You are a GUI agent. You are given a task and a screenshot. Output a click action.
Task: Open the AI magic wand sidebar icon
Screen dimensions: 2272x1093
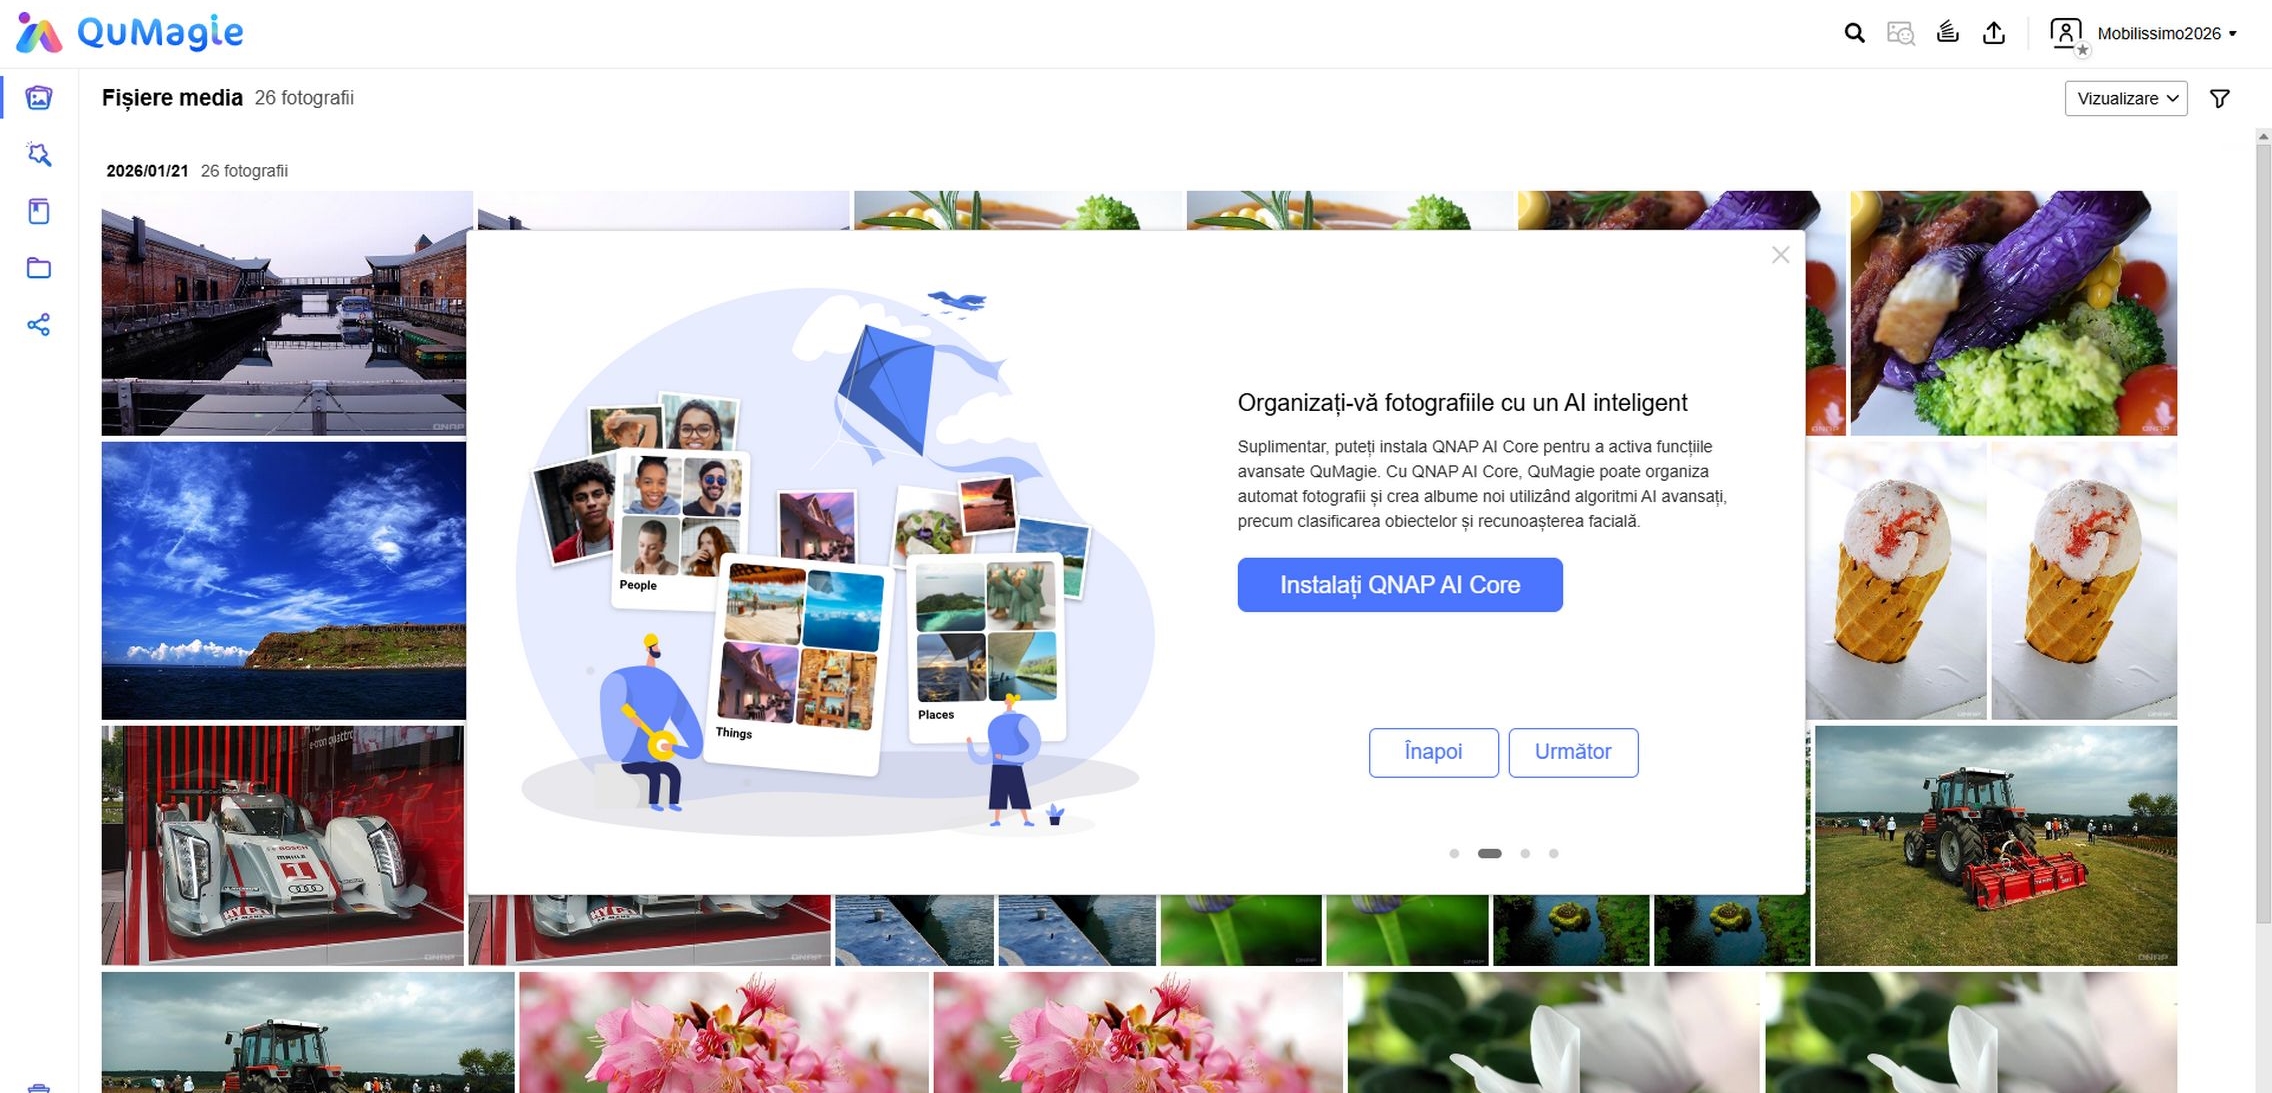39,154
